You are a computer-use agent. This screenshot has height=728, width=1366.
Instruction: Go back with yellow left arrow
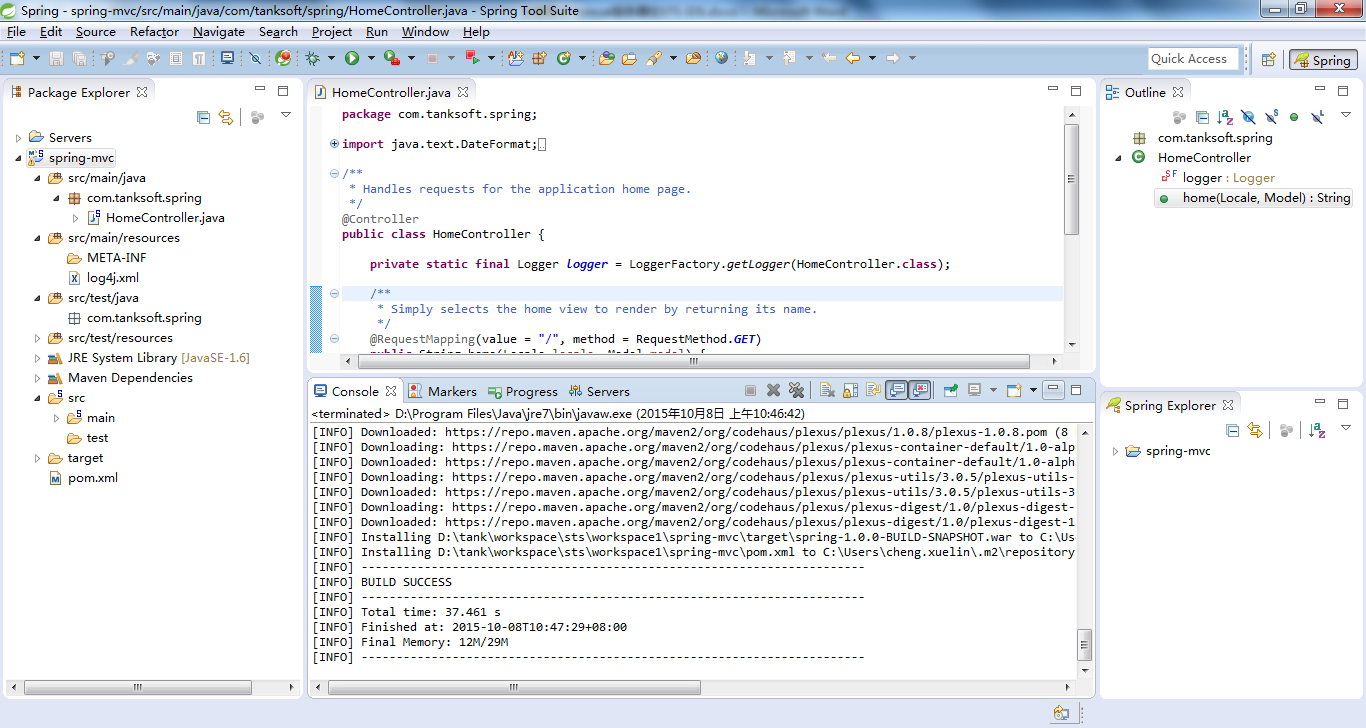tap(853, 58)
